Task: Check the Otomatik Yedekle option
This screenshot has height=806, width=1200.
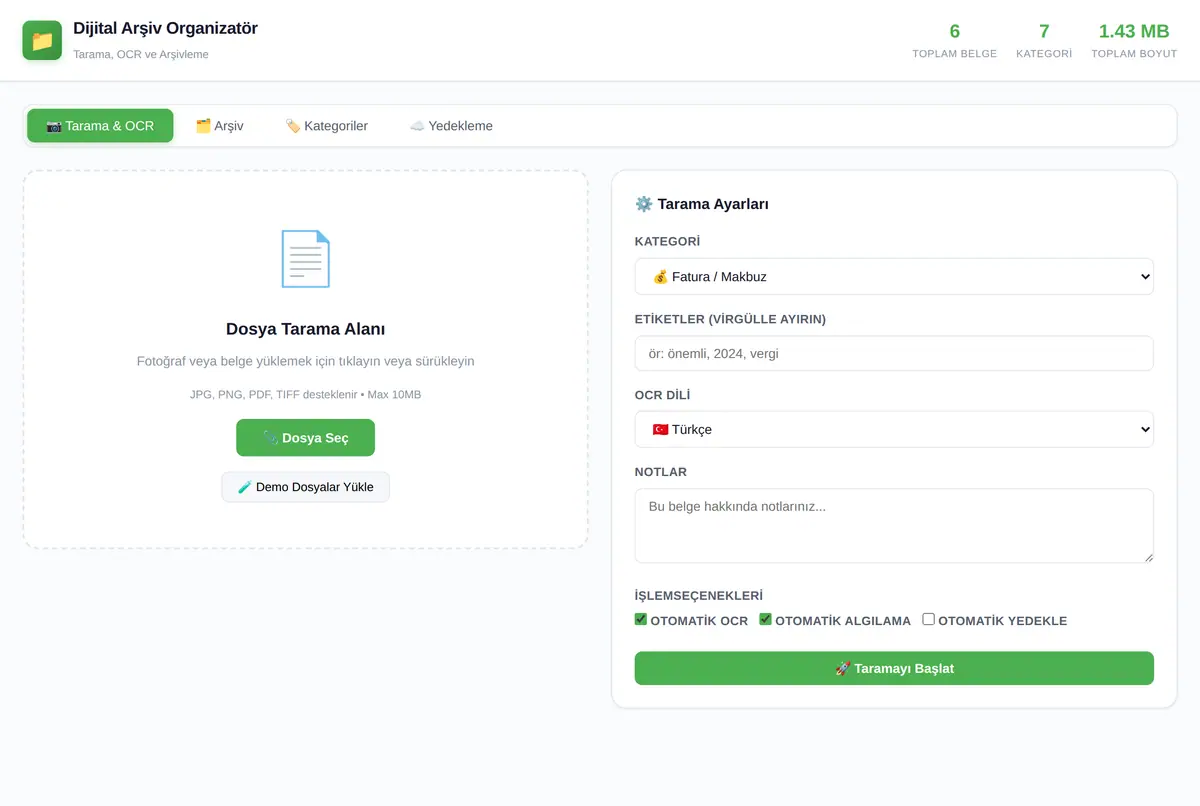Action: (929, 619)
